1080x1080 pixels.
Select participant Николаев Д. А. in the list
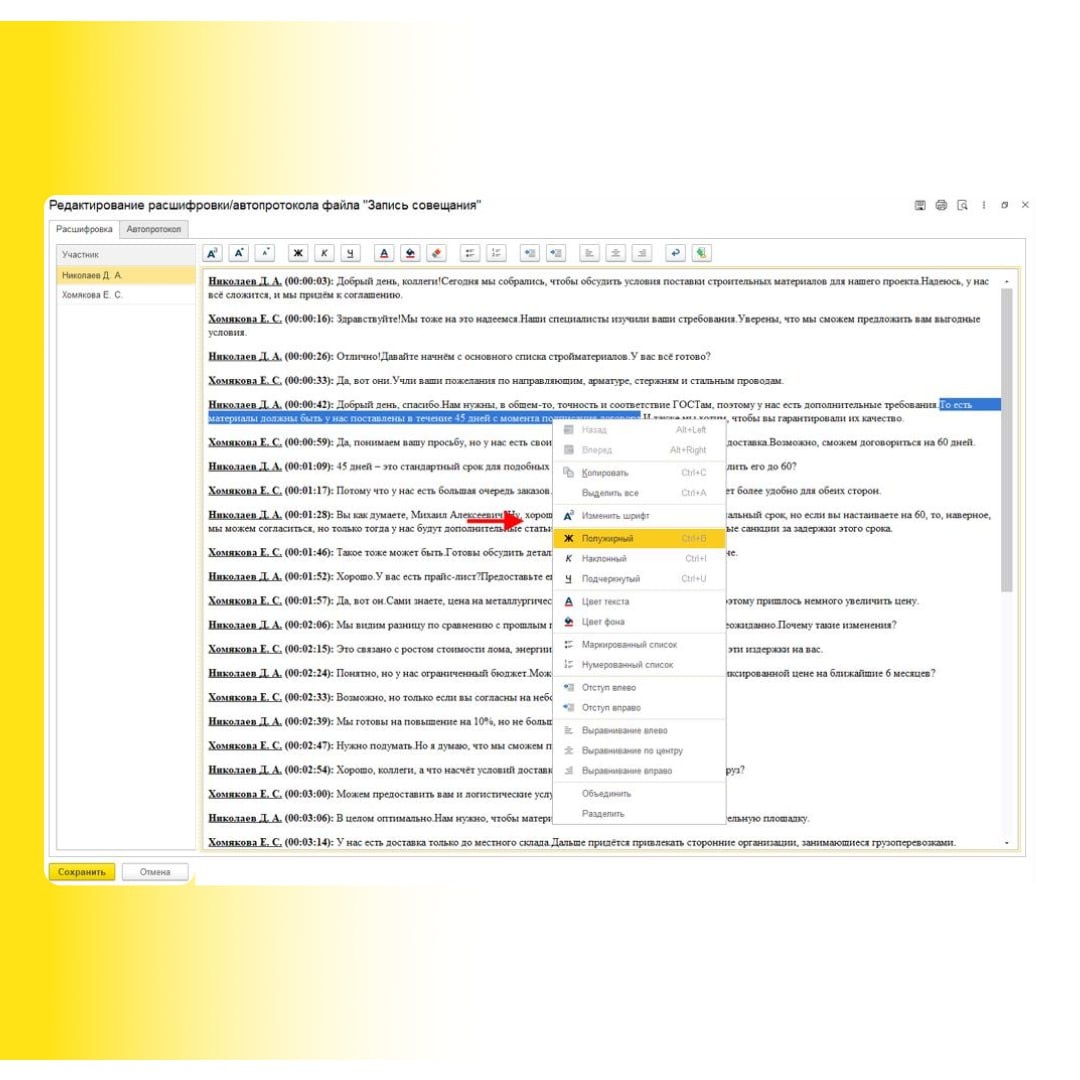pos(126,276)
